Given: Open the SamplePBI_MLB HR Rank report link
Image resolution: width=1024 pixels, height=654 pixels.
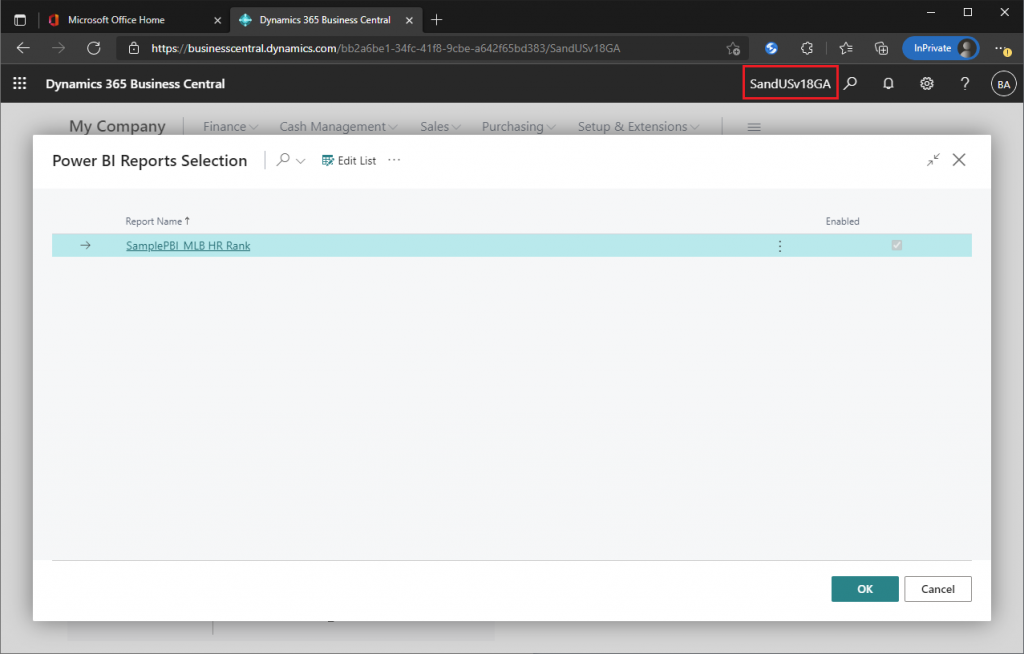Looking at the screenshot, I should pyautogui.click(x=188, y=246).
